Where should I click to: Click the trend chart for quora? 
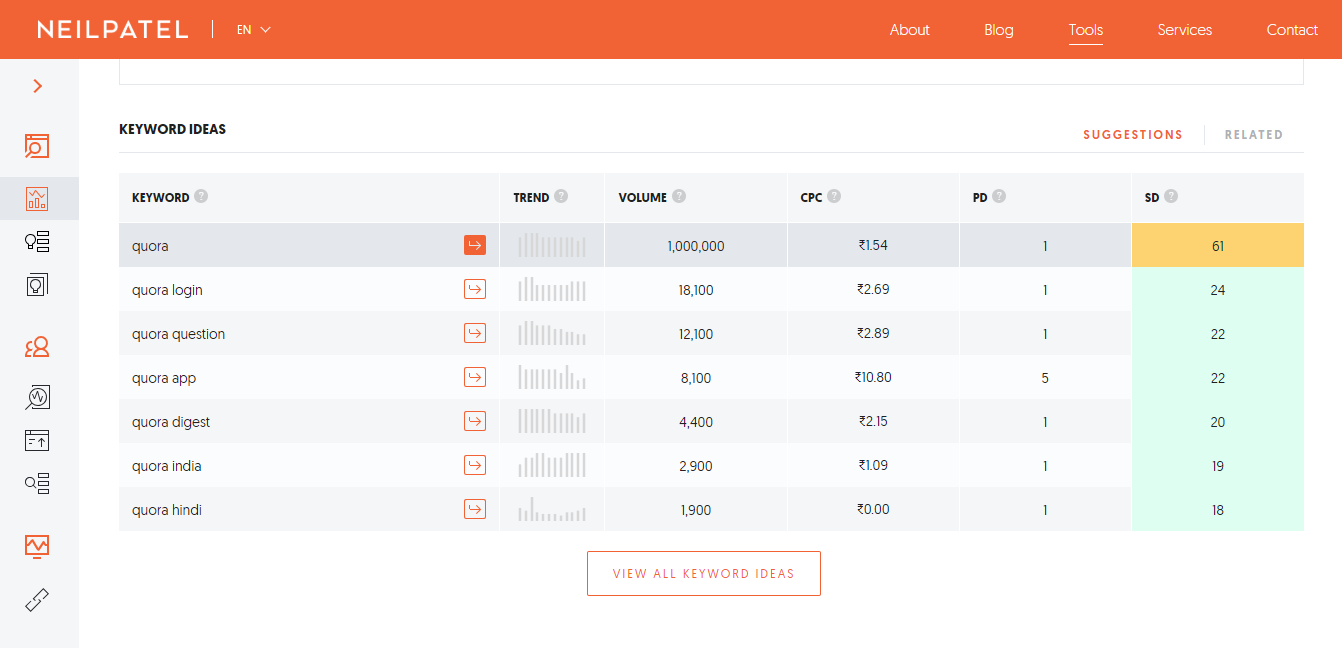[x=552, y=245]
